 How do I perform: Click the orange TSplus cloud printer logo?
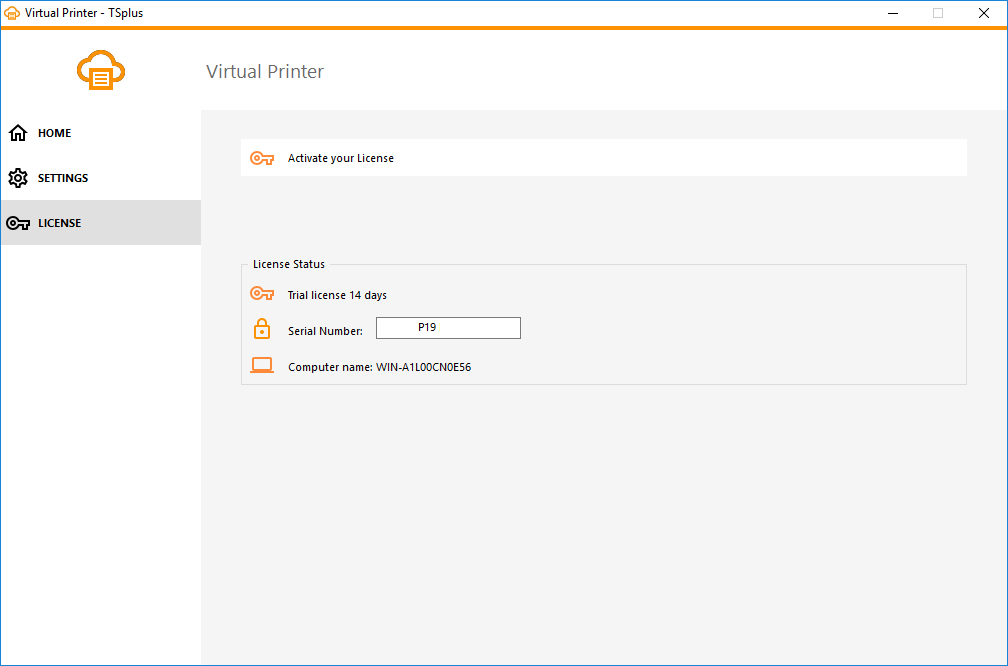pos(100,70)
